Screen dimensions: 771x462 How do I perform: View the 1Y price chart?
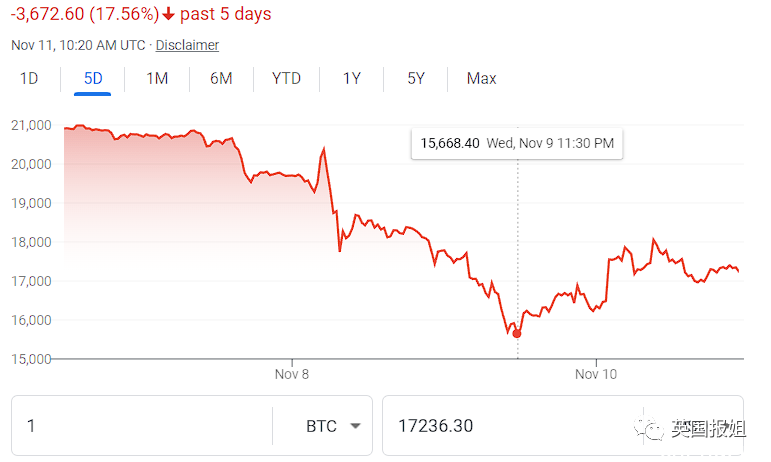[351, 78]
